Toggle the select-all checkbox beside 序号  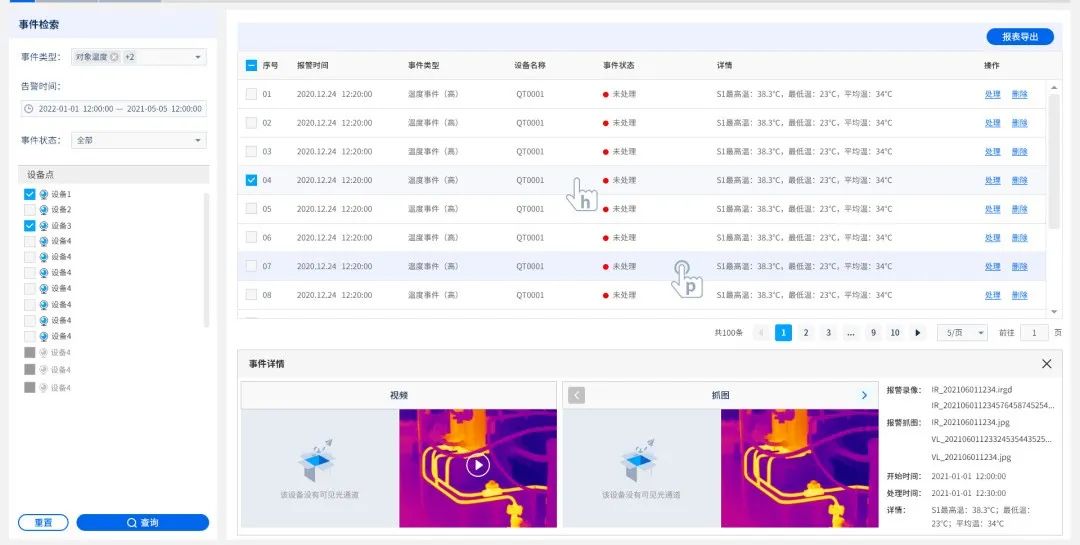251,65
